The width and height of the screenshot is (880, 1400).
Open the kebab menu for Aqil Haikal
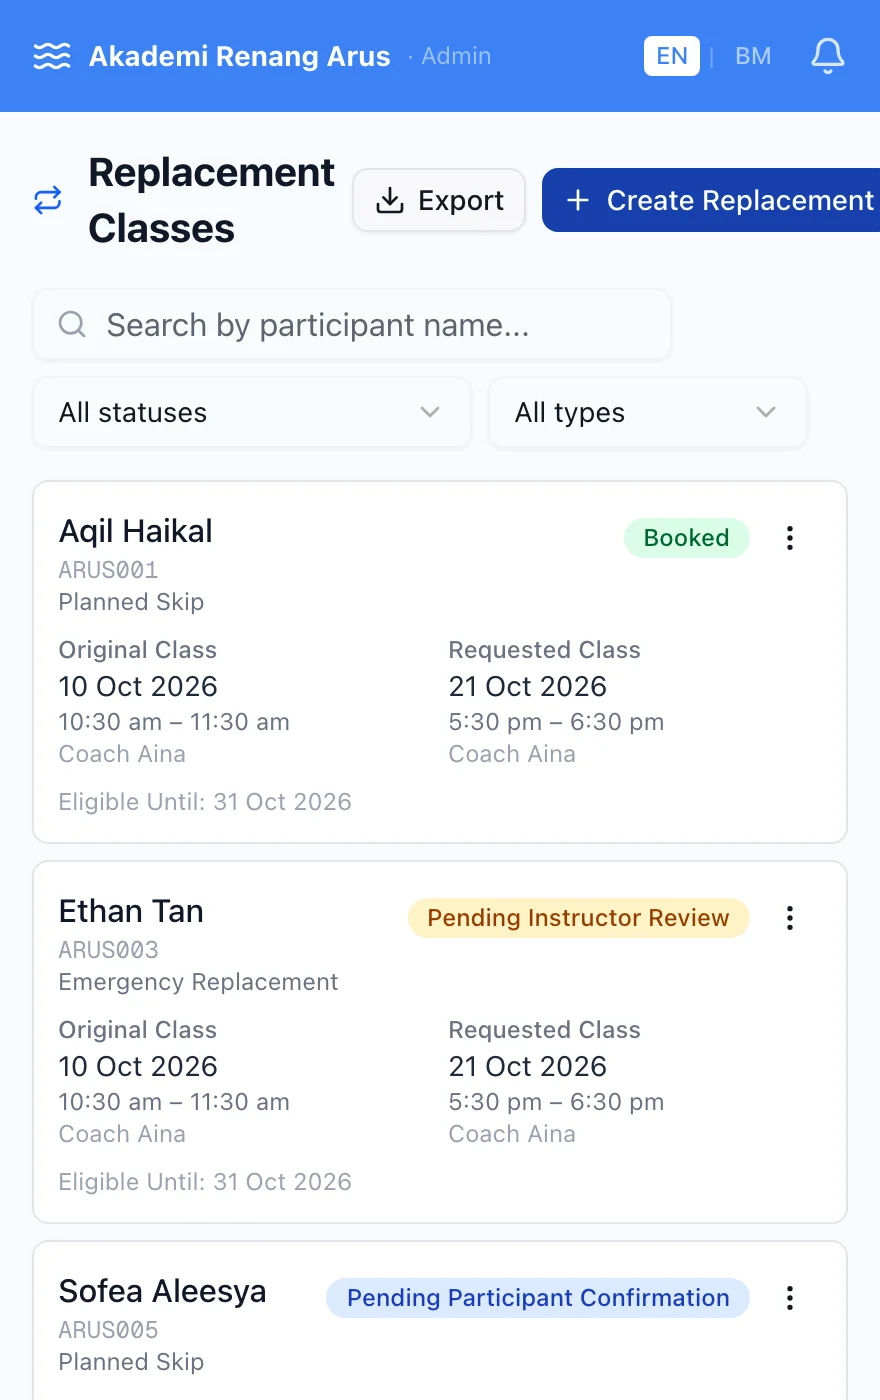click(x=790, y=538)
